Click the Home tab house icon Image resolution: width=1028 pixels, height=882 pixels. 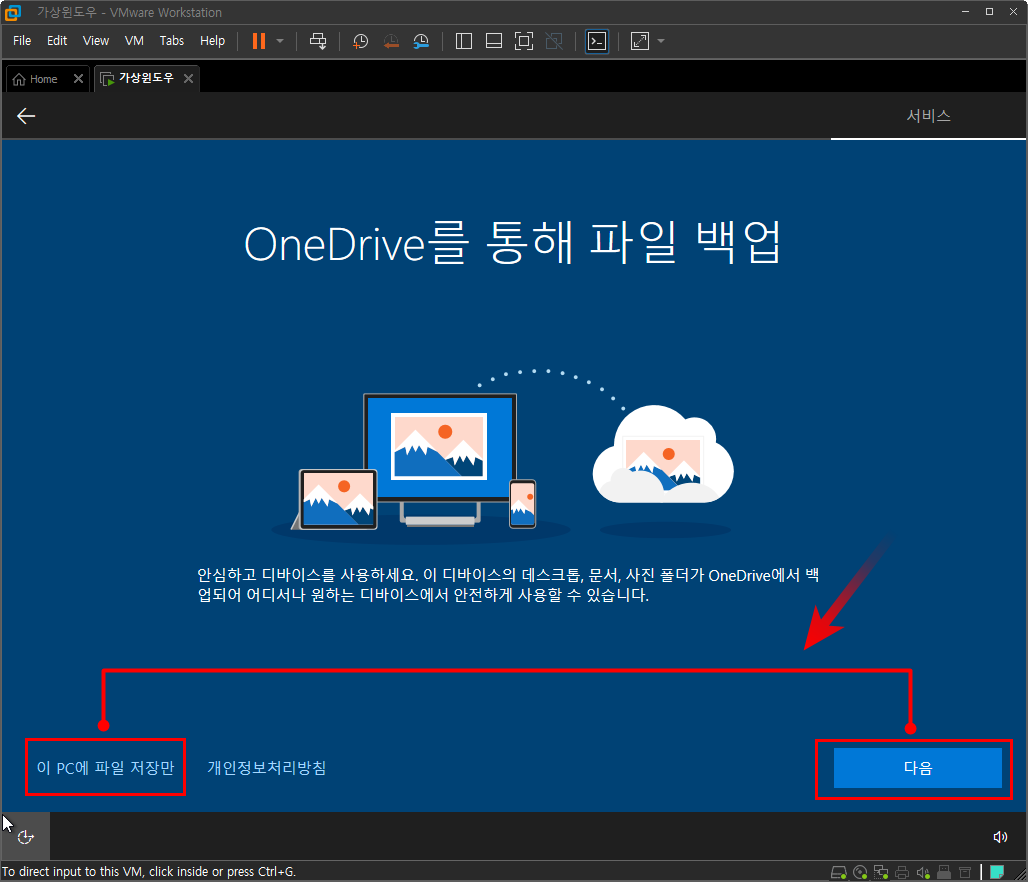click(x=19, y=79)
